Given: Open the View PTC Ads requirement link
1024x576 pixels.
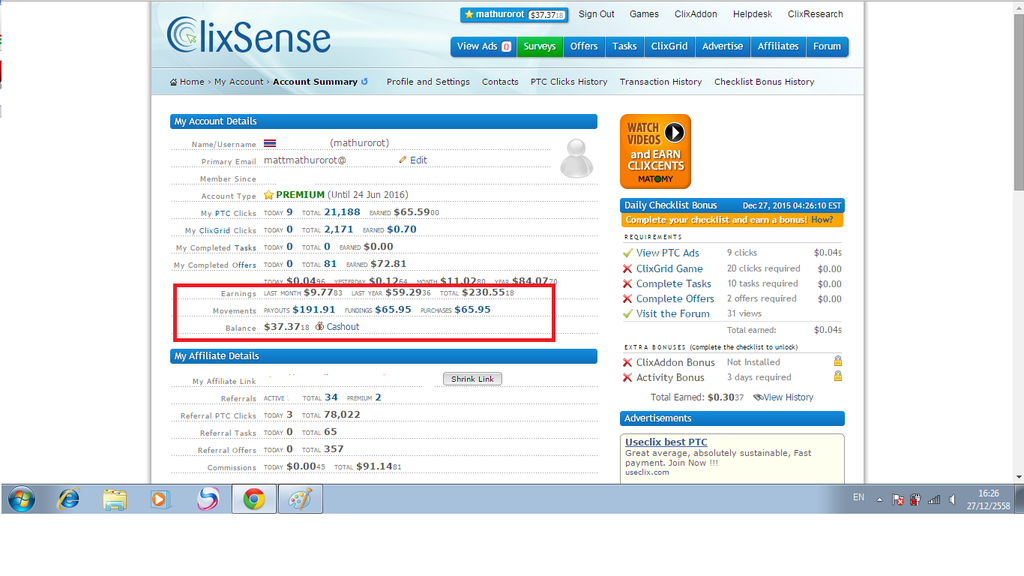Looking at the screenshot, I should 667,253.
